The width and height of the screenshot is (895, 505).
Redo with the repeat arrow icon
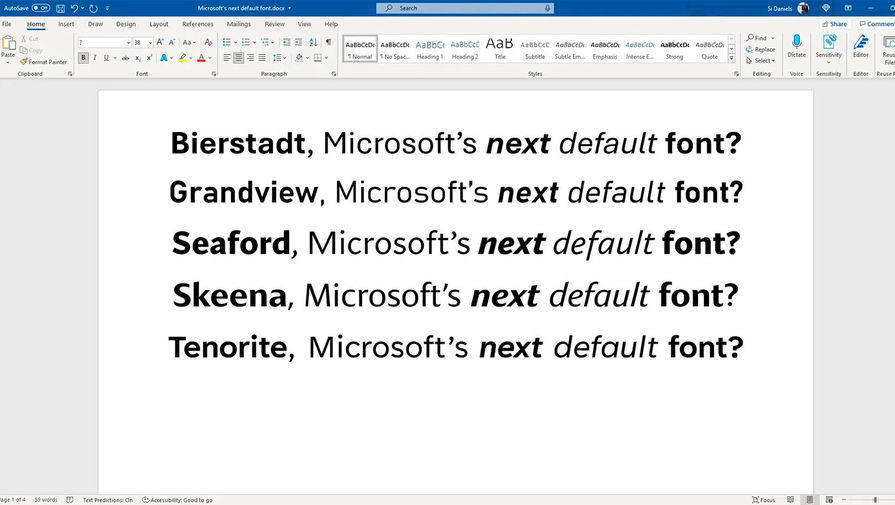[x=94, y=8]
